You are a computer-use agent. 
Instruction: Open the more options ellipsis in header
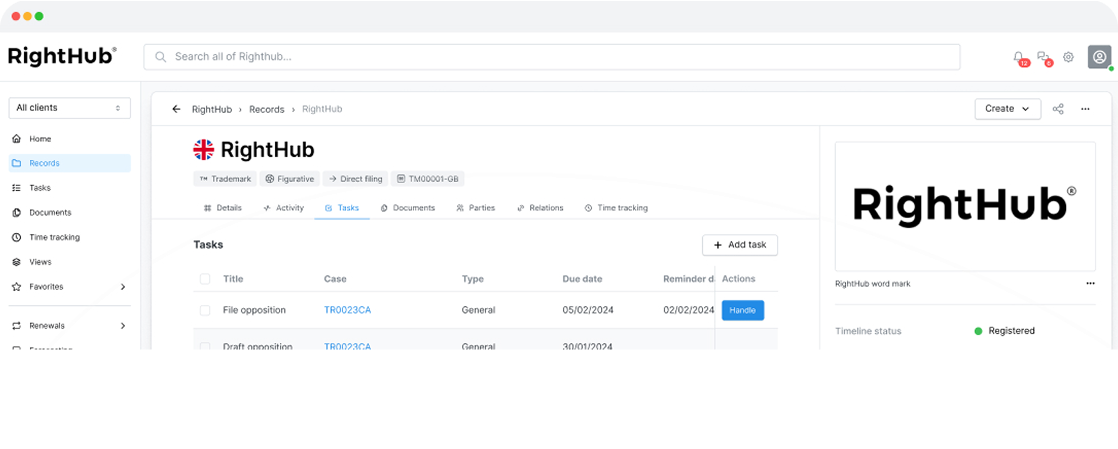1085,109
